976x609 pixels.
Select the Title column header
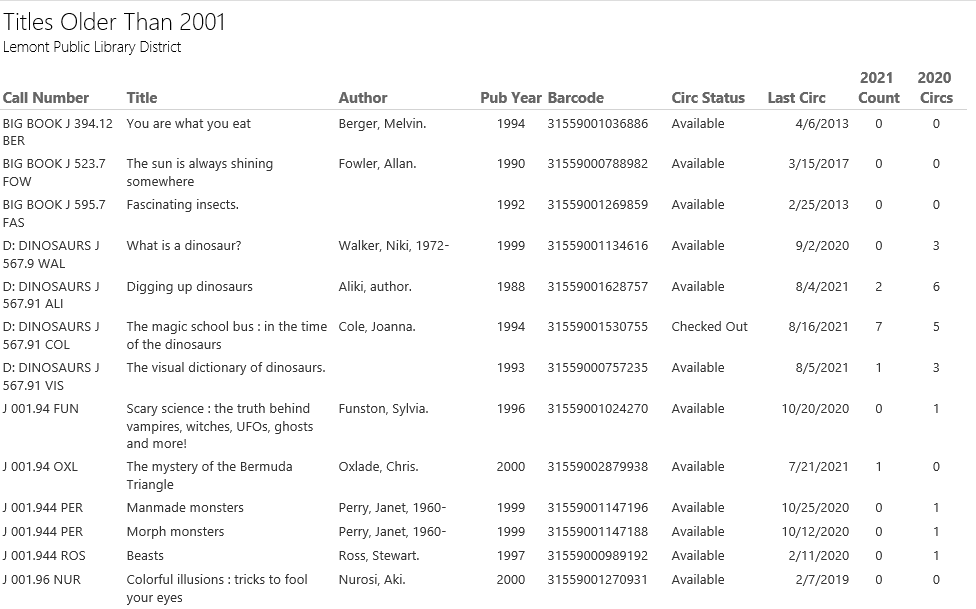point(142,98)
